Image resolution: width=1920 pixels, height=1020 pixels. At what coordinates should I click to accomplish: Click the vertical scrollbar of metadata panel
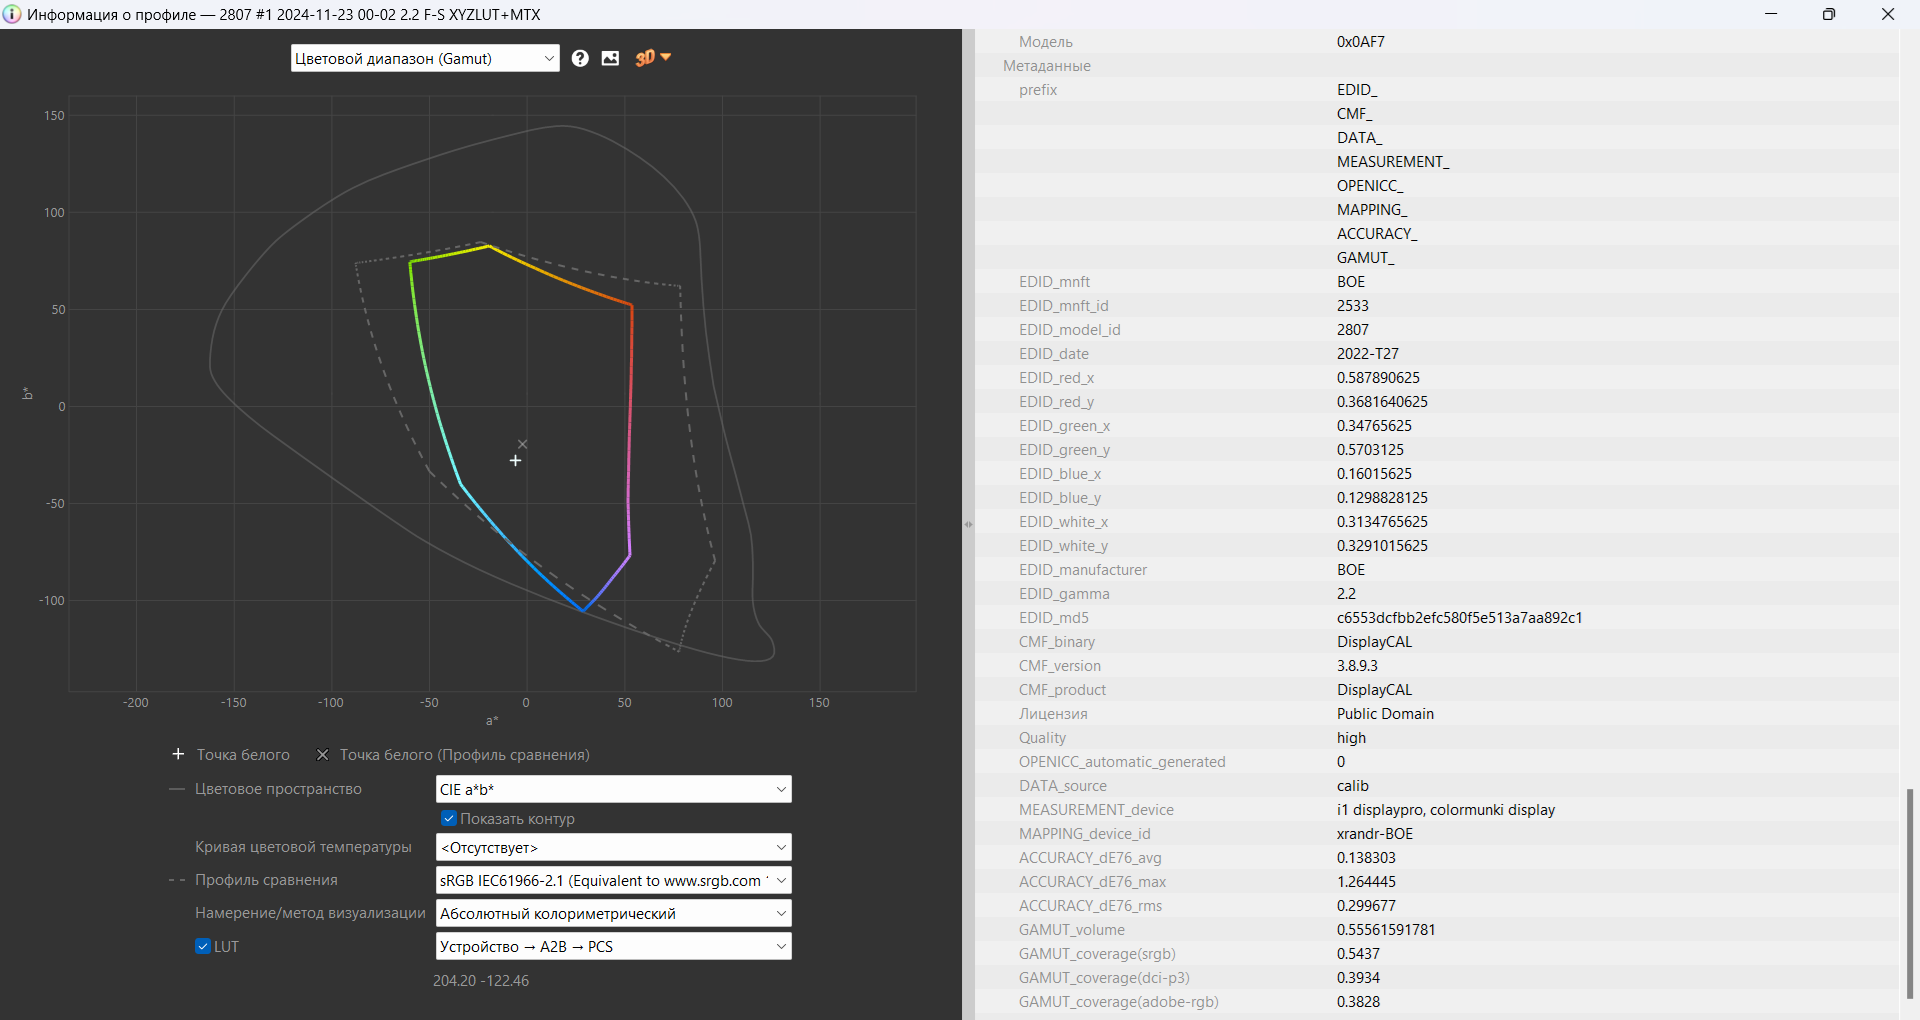[1909, 892]
